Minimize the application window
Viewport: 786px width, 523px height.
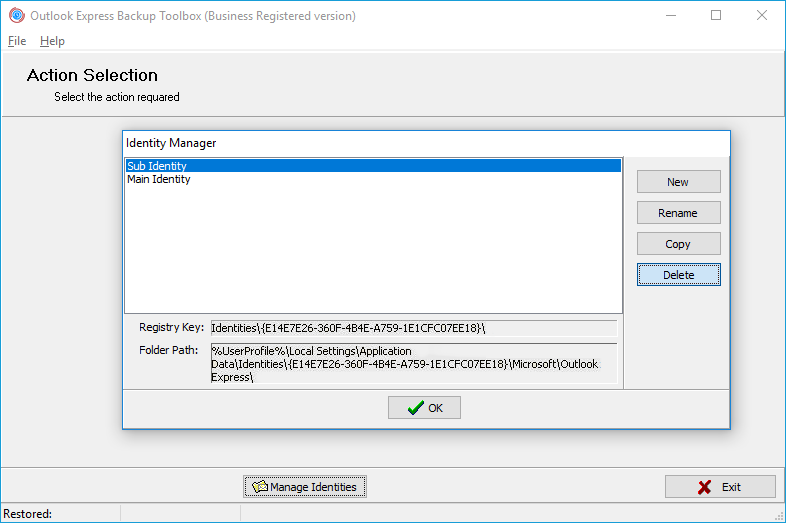670,15
